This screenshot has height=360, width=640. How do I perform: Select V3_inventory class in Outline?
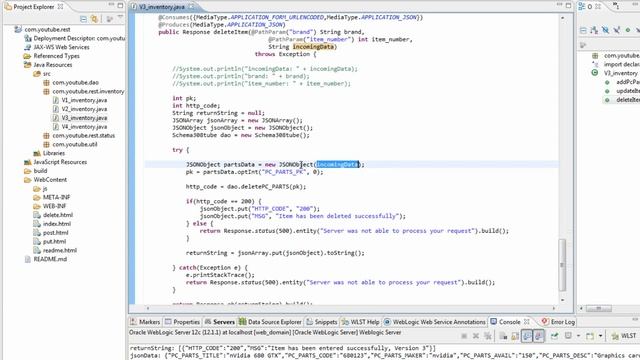click(x=616, y=73)
